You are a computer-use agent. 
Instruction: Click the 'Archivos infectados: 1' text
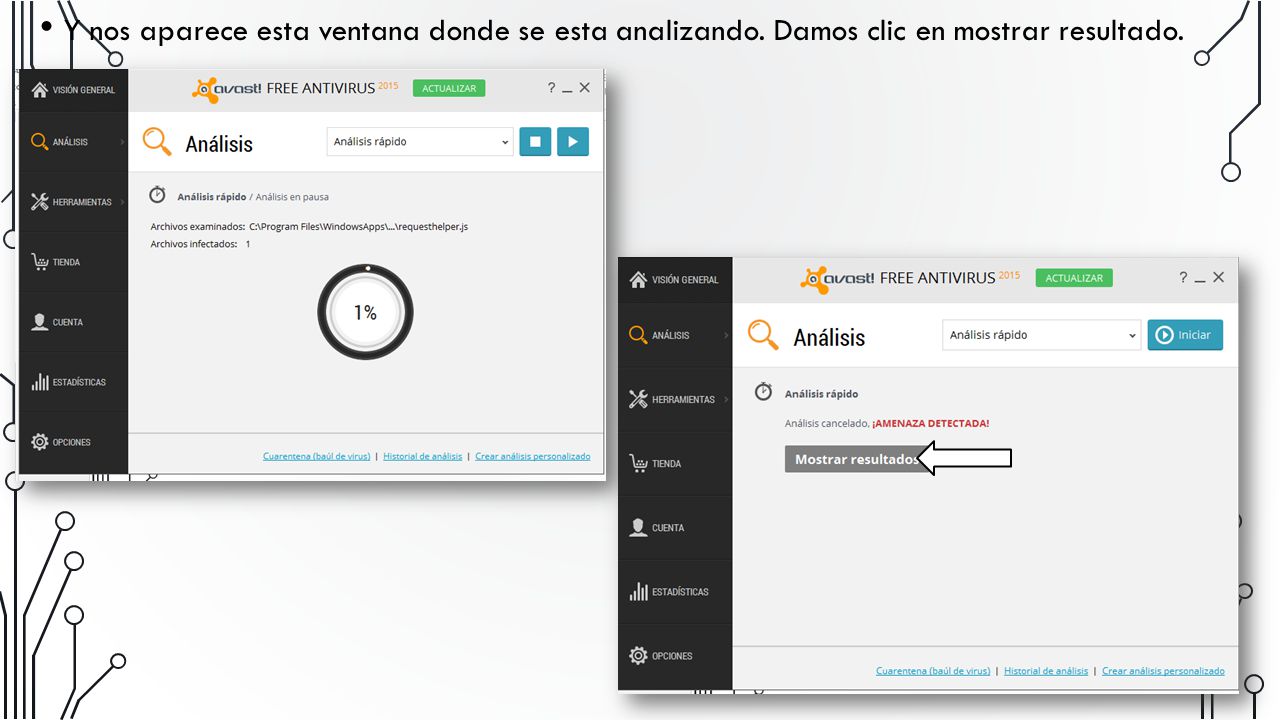point(200,244)
